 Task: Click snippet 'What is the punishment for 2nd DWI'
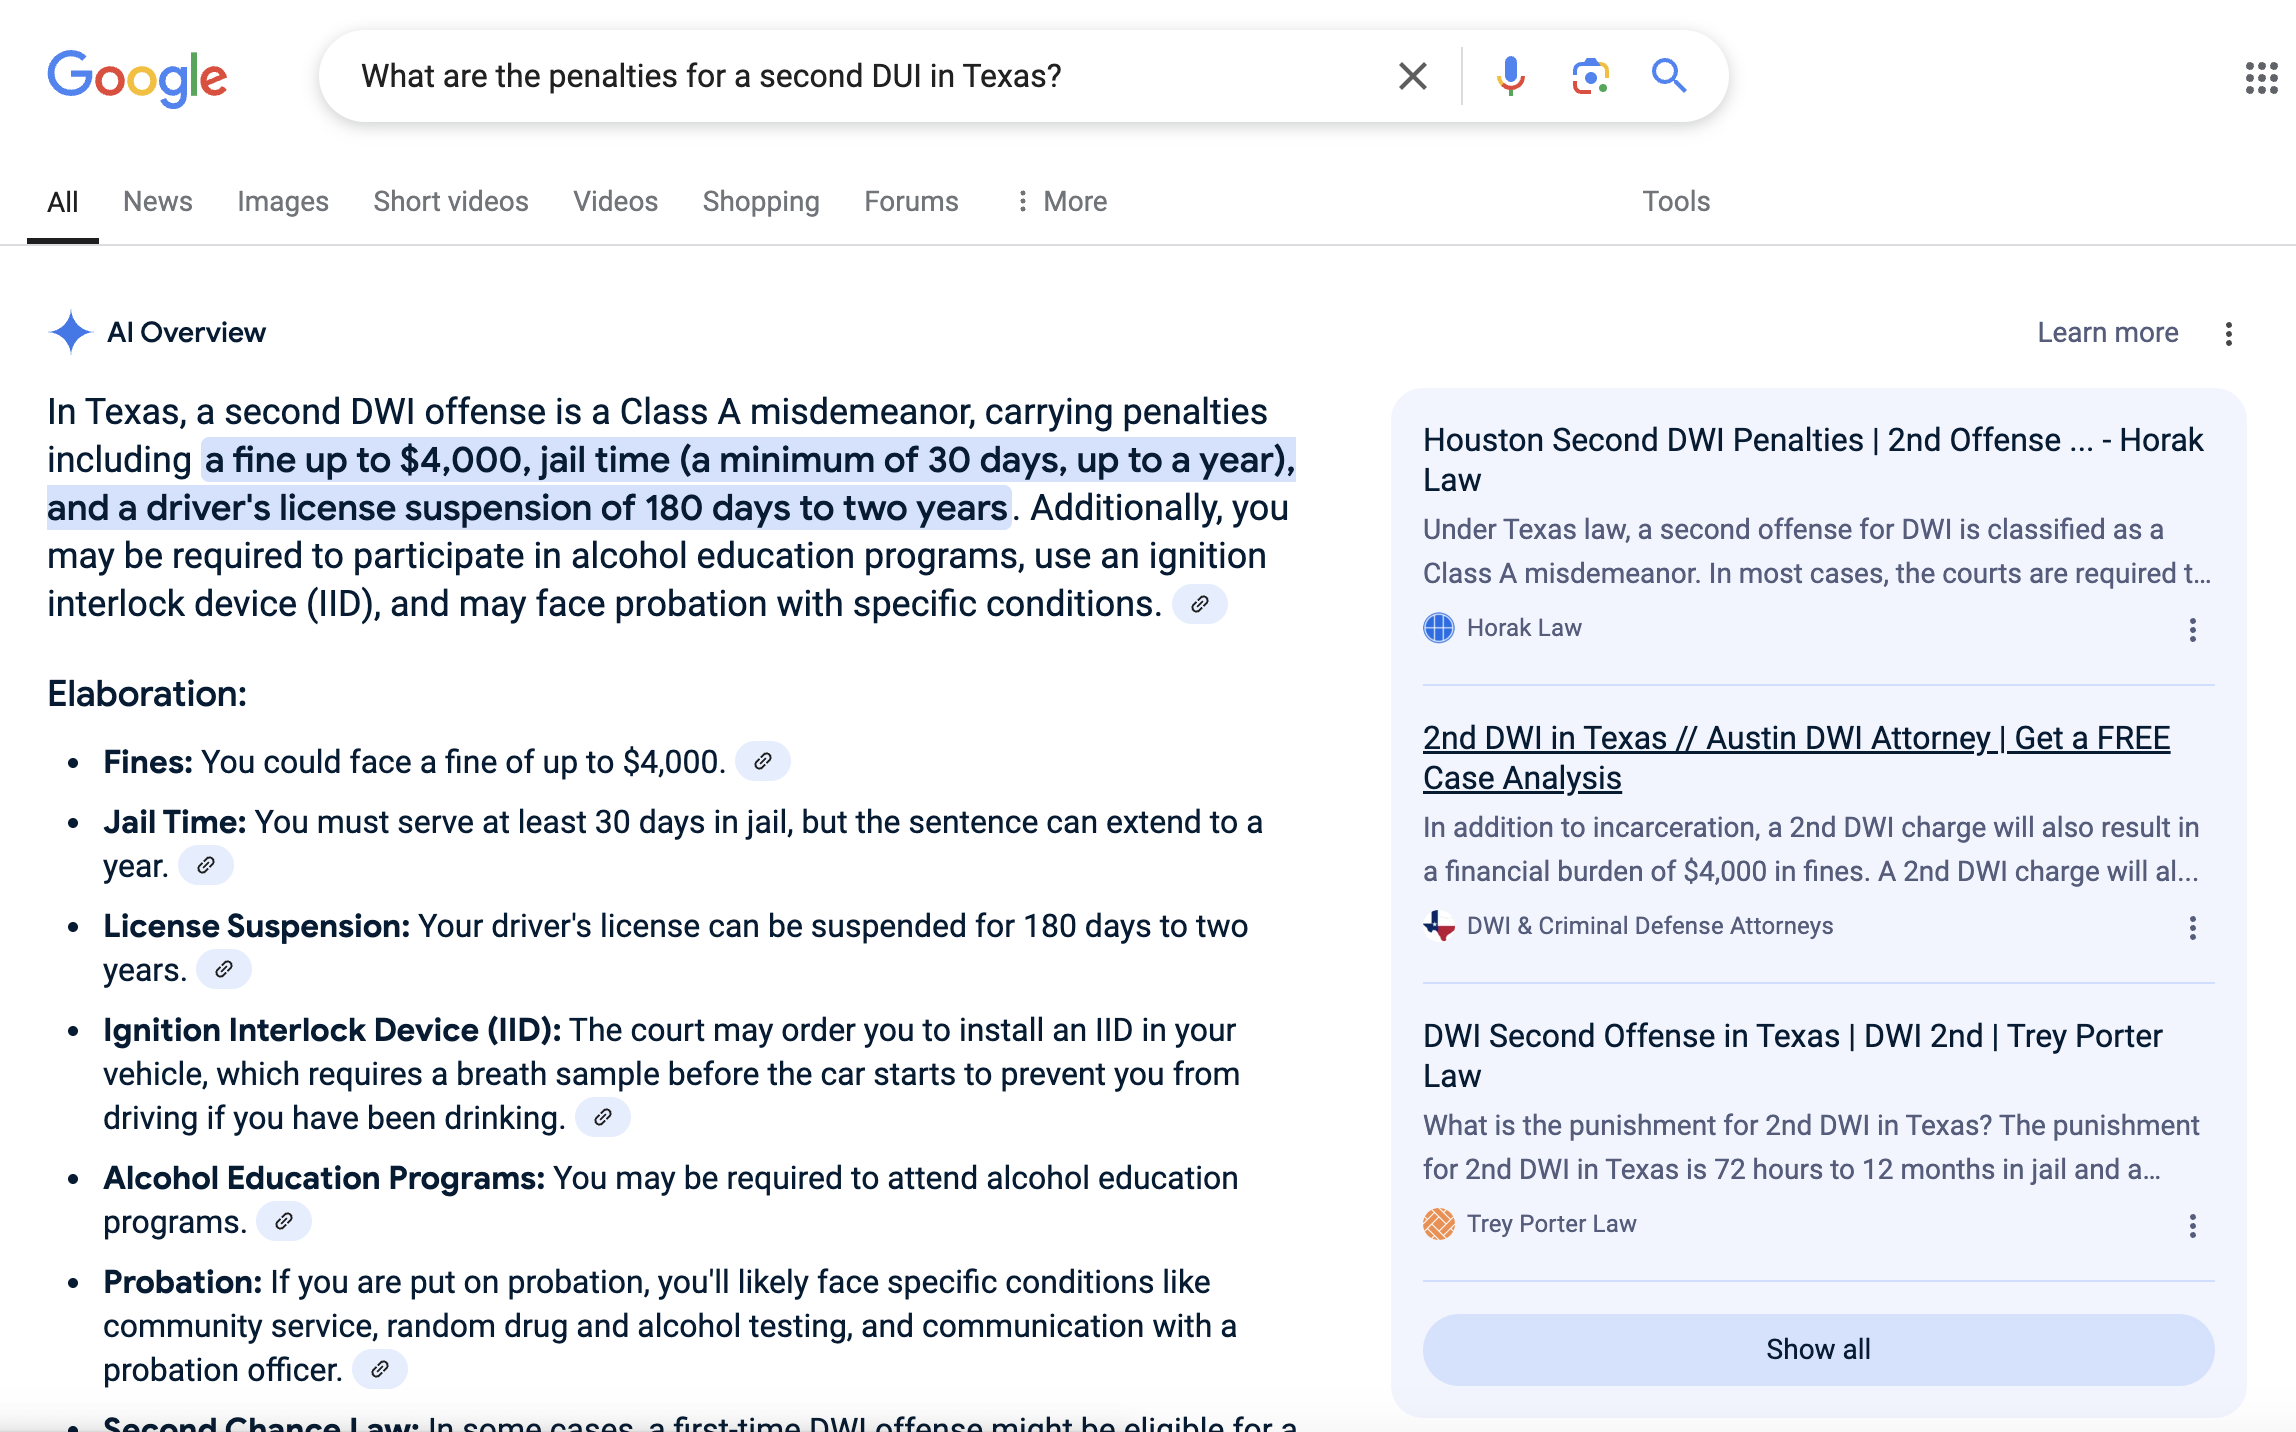tap(1811, 1148)
